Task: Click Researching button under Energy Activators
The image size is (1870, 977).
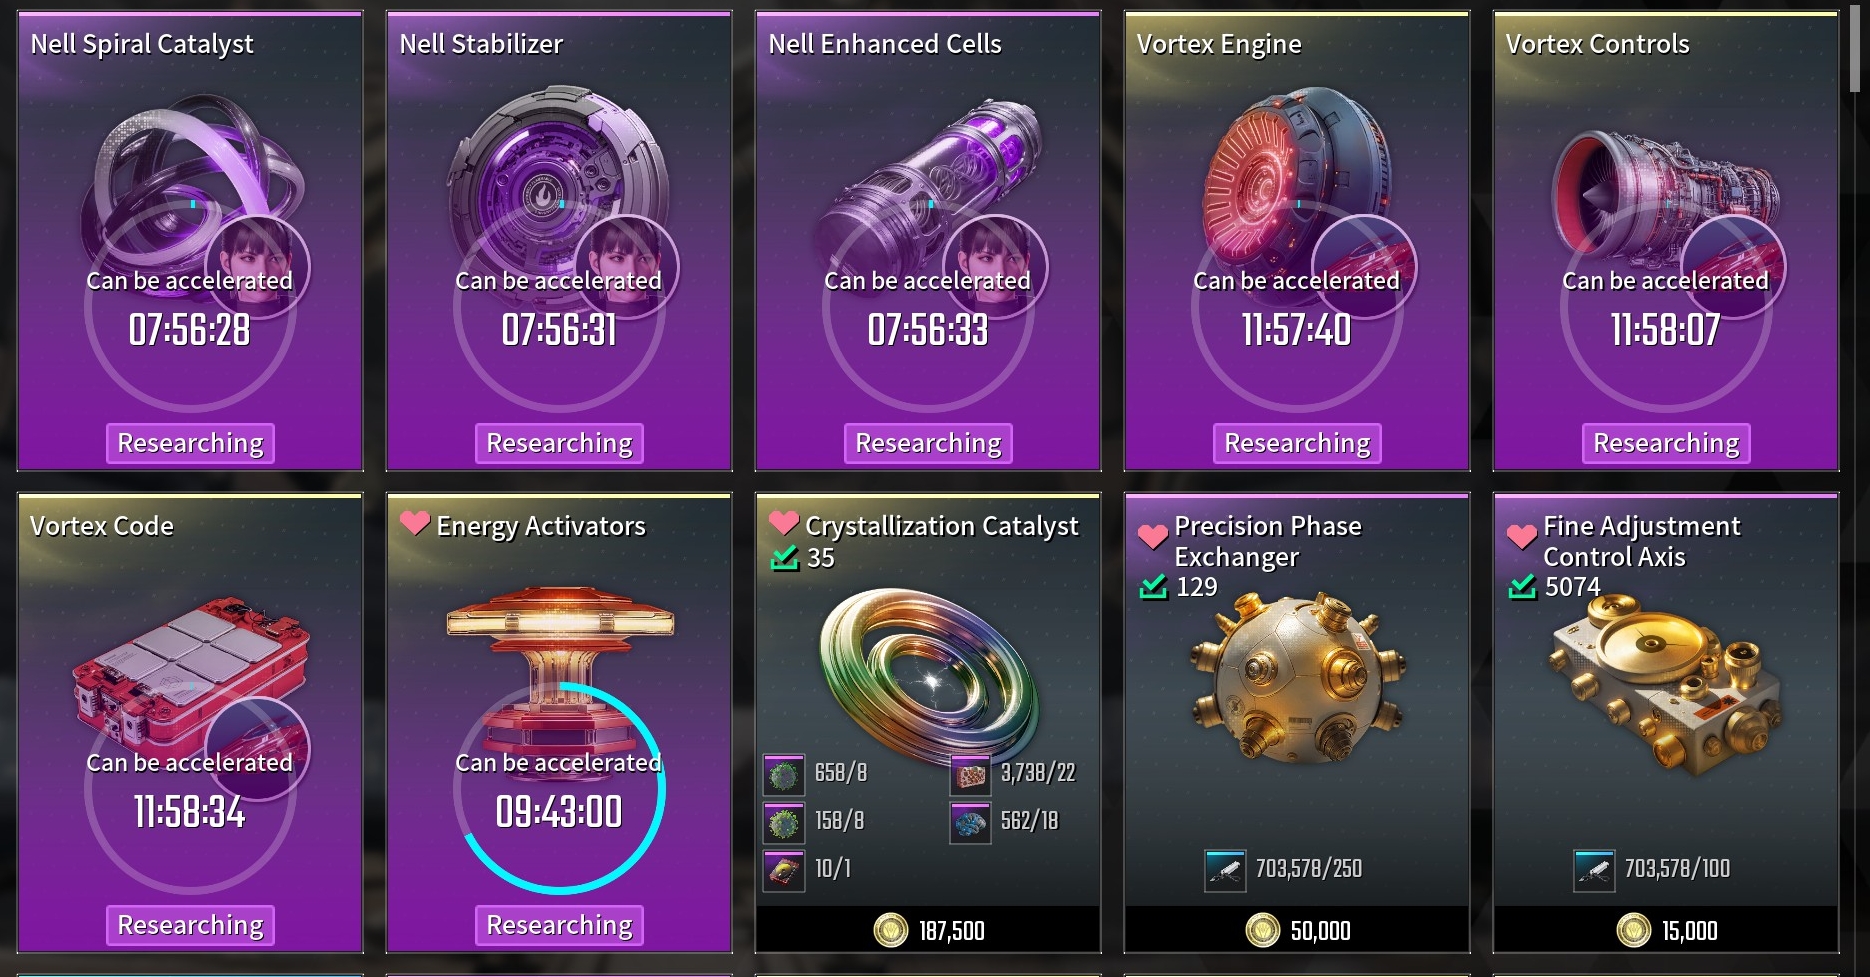Action: coord(559,925)
